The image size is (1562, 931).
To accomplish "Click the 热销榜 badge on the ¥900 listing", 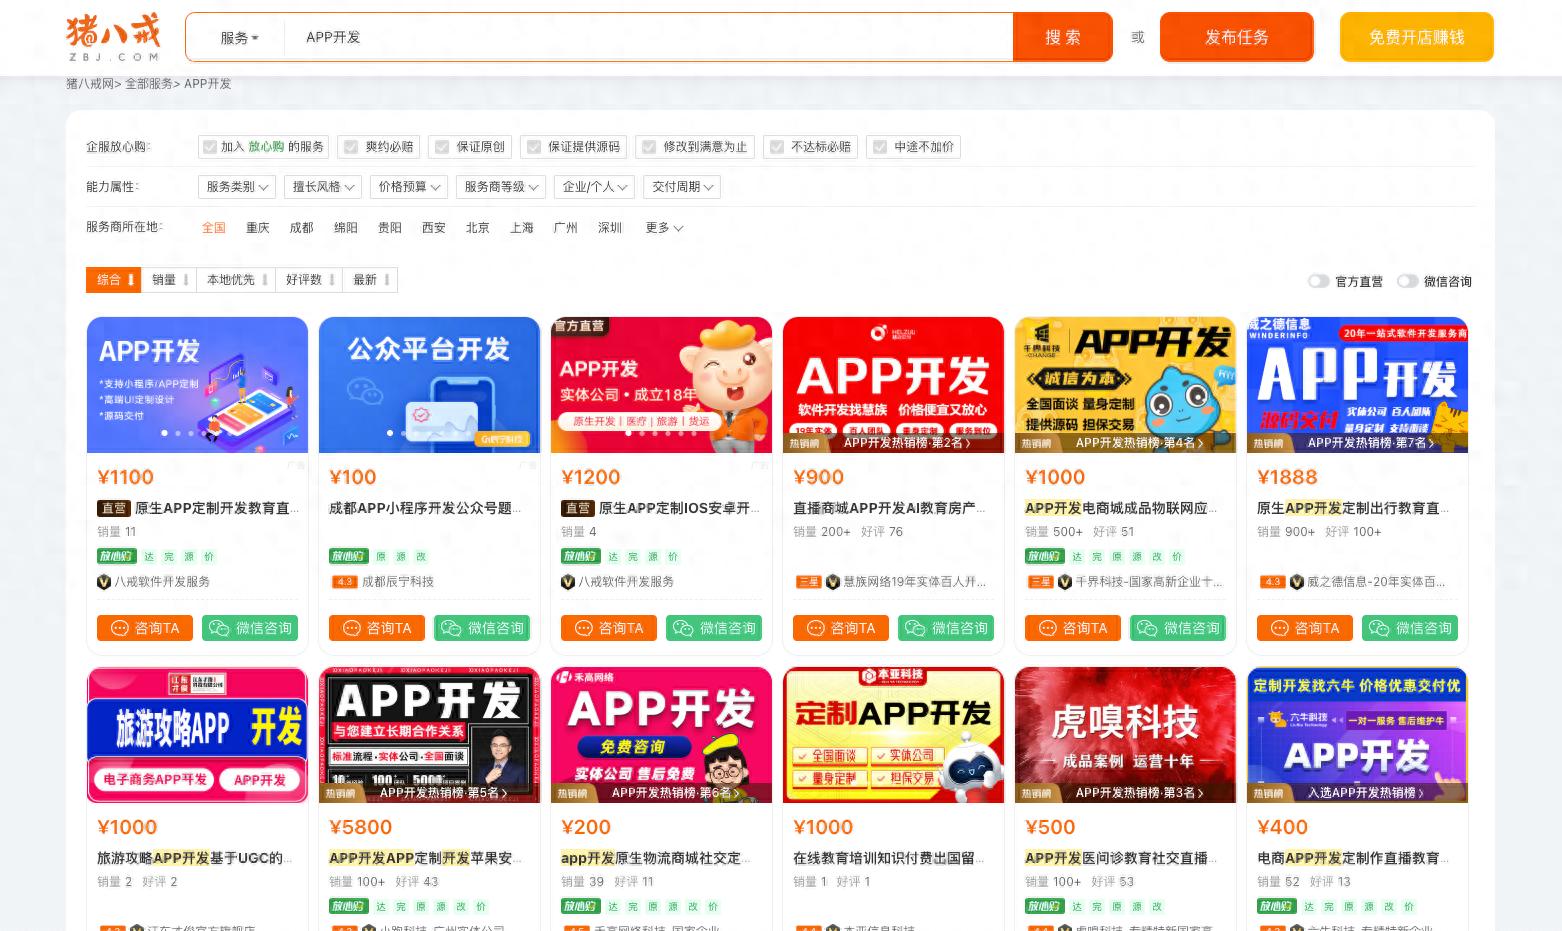I will 808,444.
